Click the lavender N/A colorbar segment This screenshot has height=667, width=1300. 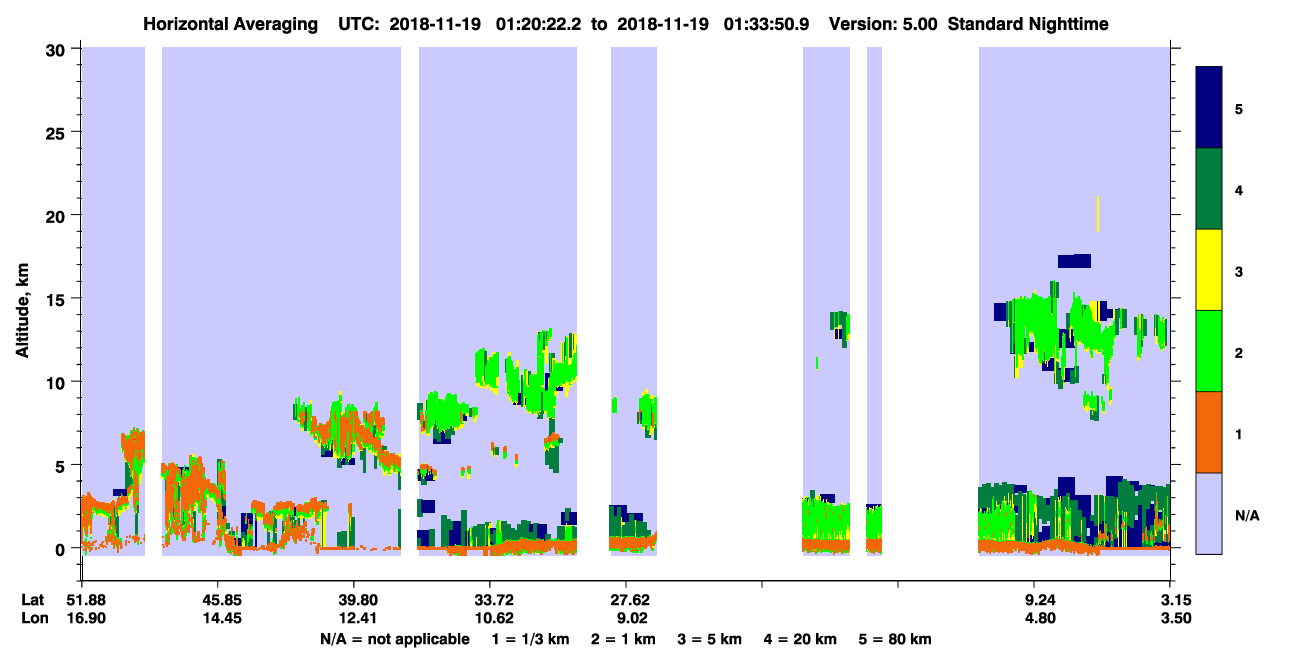[1209, 513]
